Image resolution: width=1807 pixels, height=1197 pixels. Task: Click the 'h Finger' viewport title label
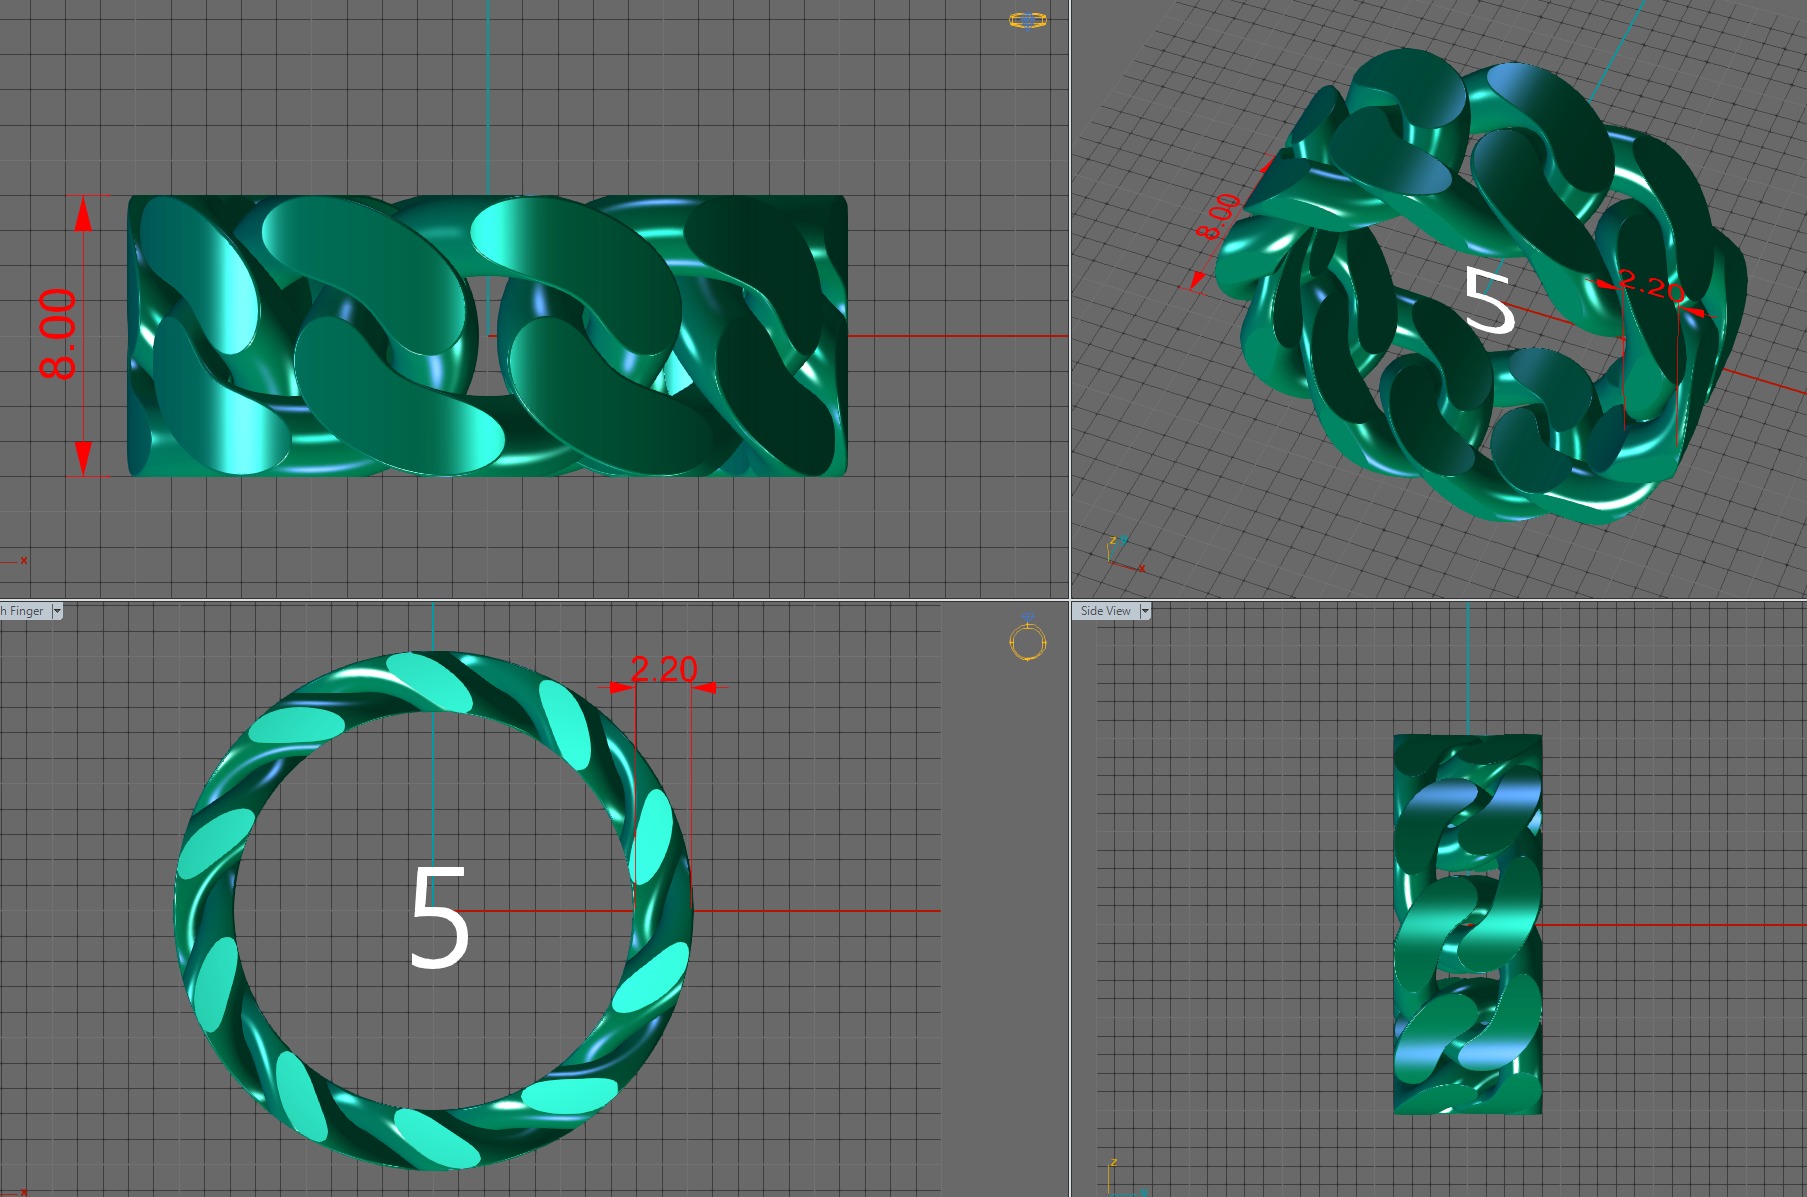point(24,611)
